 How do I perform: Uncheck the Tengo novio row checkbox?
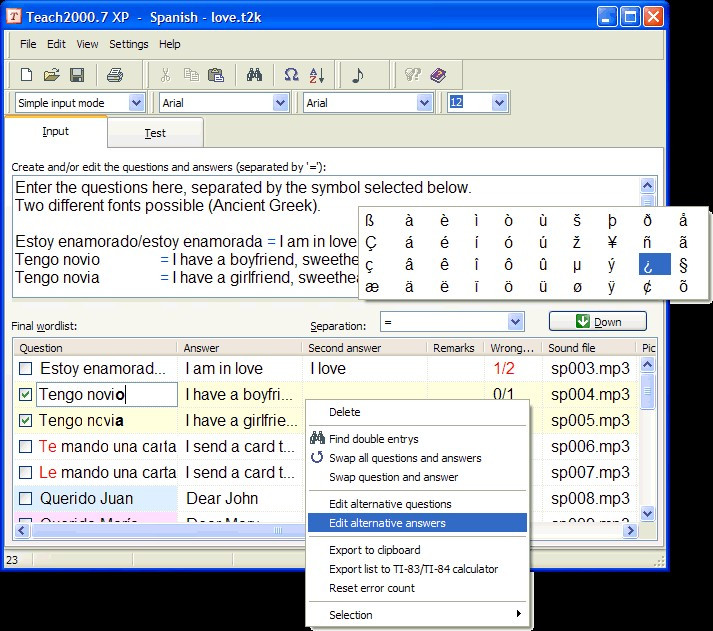25,394
